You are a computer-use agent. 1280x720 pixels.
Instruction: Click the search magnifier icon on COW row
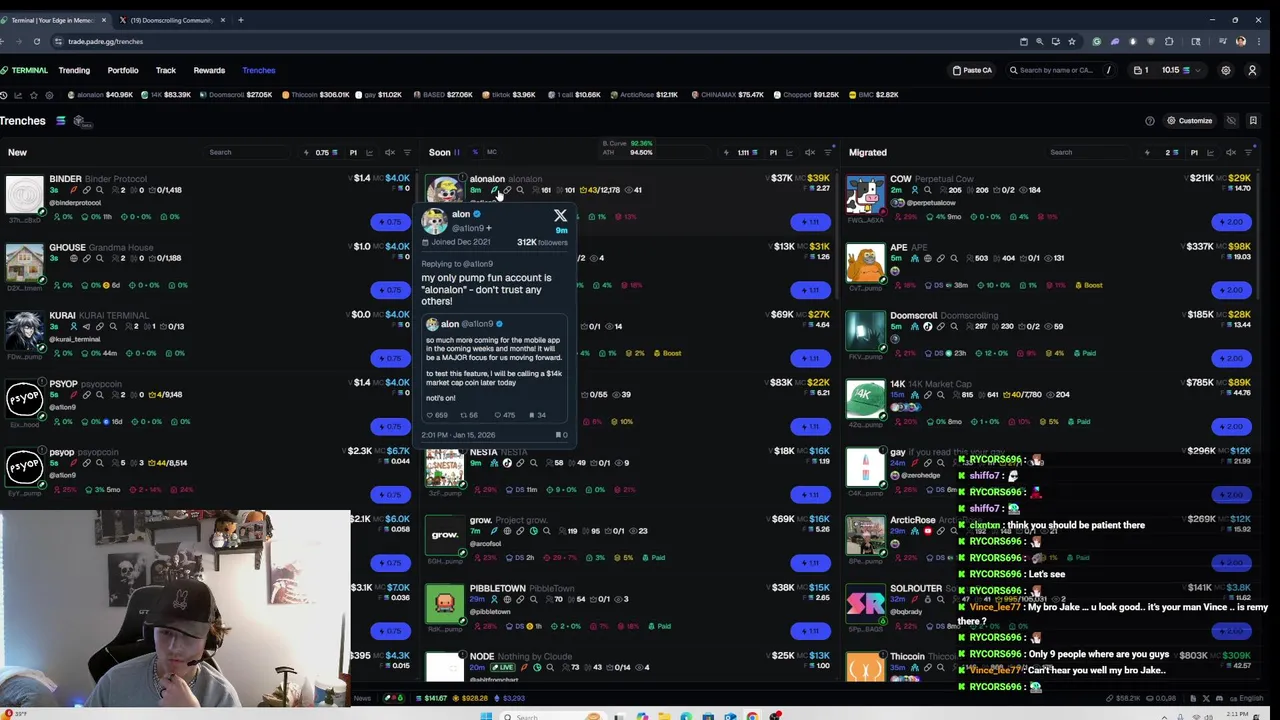[927, 190]
